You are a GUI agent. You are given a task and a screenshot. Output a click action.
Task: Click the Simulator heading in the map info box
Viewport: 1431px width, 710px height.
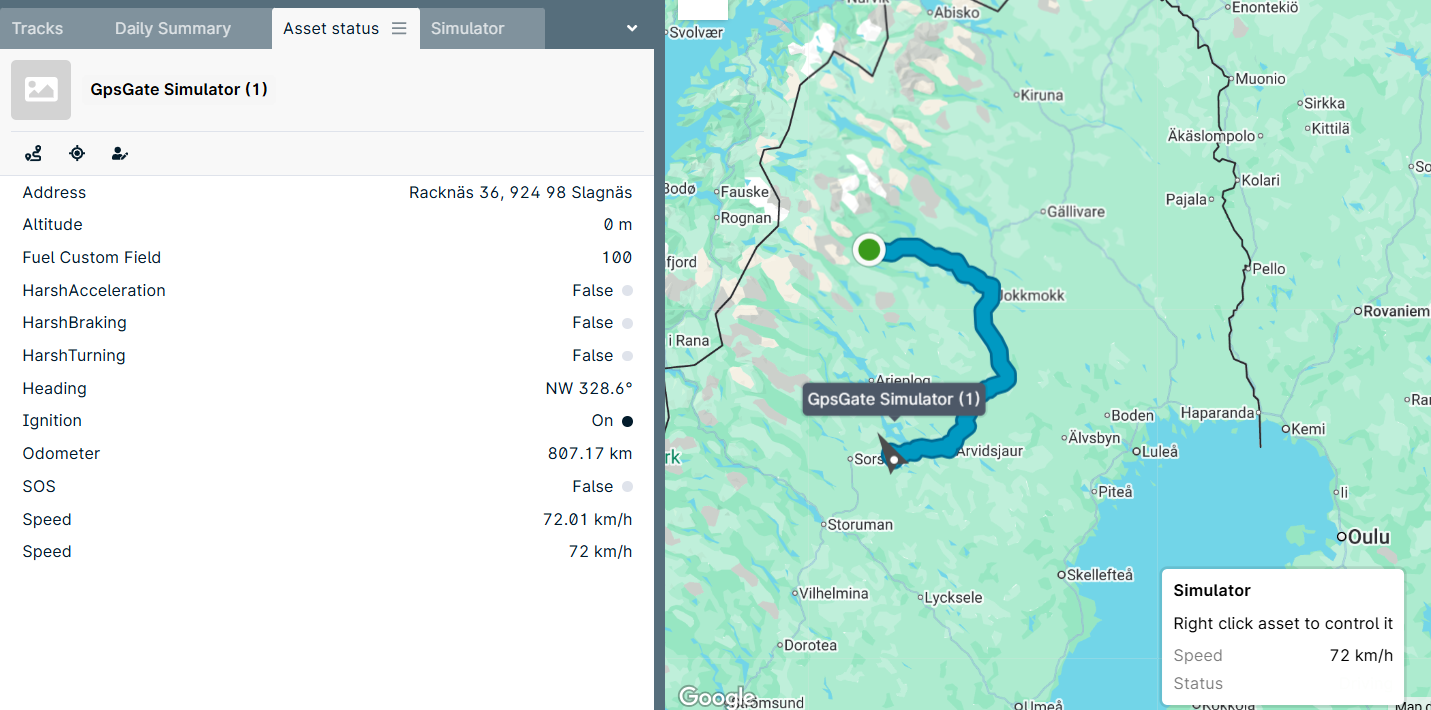pos(1212,591)
